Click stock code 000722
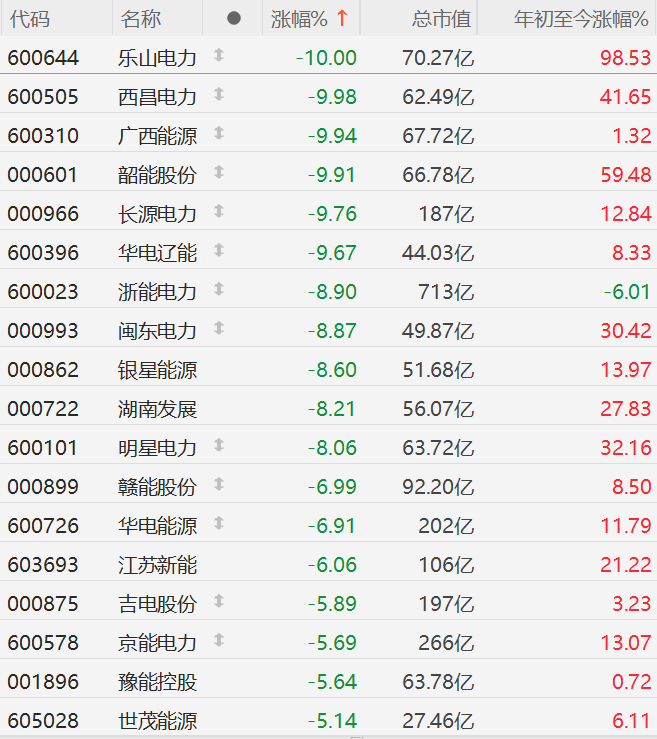This screenshot has height=739, width=657. [43, 409]
